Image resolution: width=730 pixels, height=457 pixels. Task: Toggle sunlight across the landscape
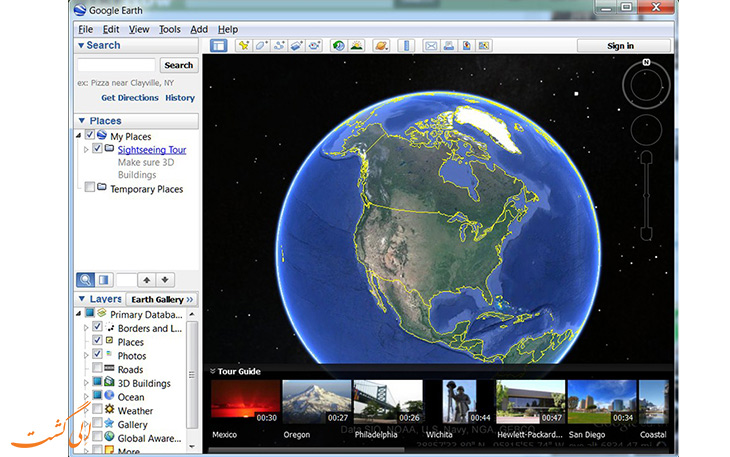tap(357, 46)
